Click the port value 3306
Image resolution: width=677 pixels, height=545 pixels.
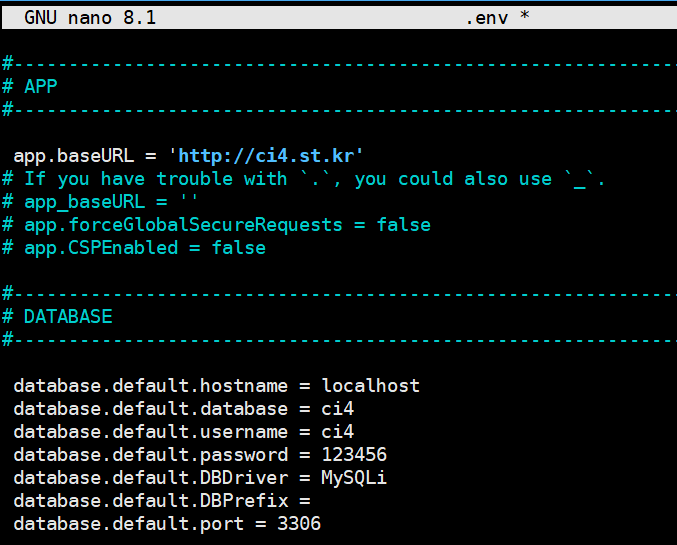[x=299, y=524]
